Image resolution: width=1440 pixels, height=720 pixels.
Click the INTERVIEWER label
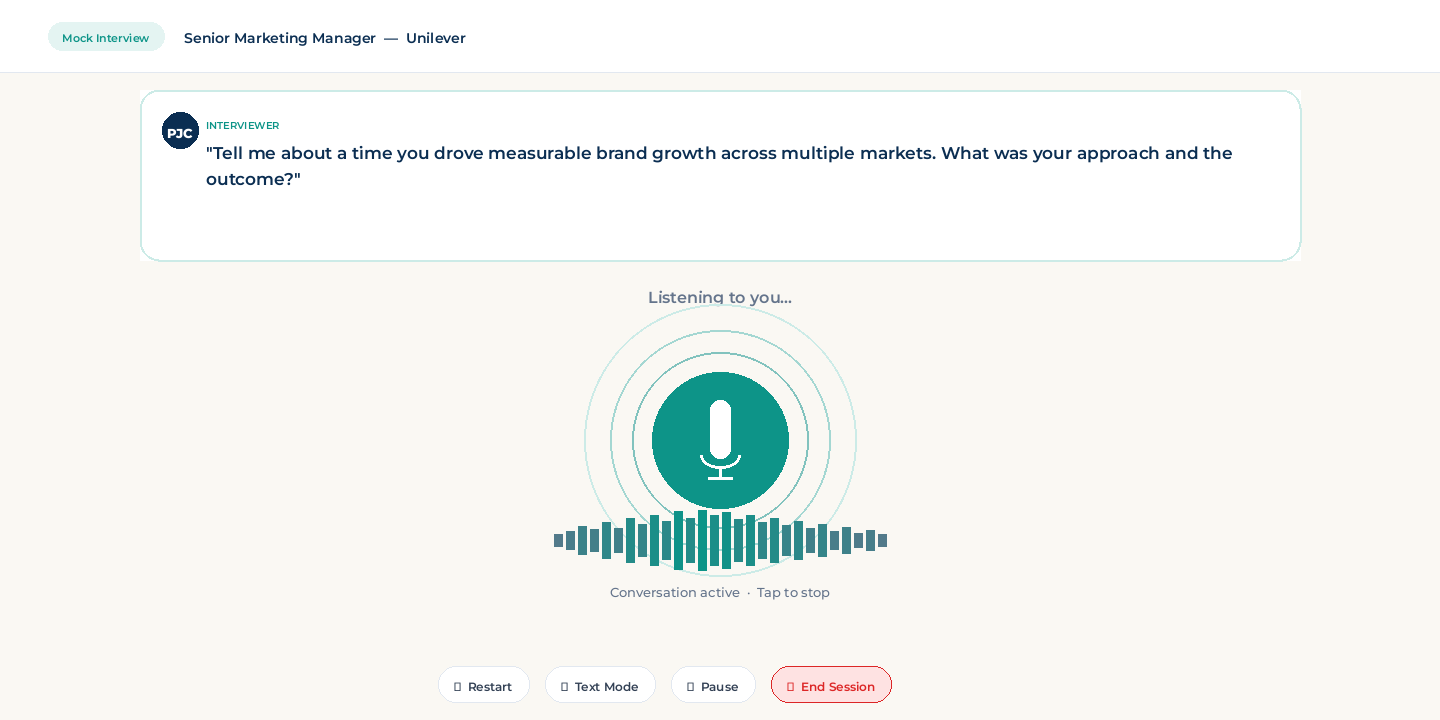click(242, 126)
